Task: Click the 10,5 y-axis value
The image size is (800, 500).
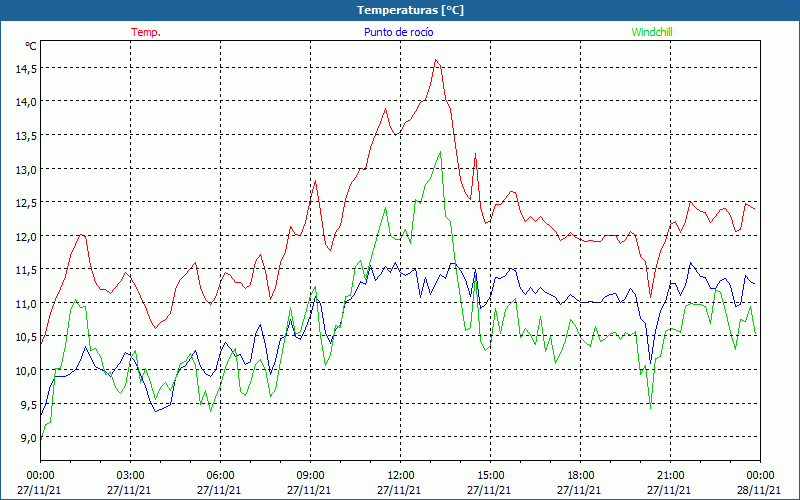Action: 26,337
